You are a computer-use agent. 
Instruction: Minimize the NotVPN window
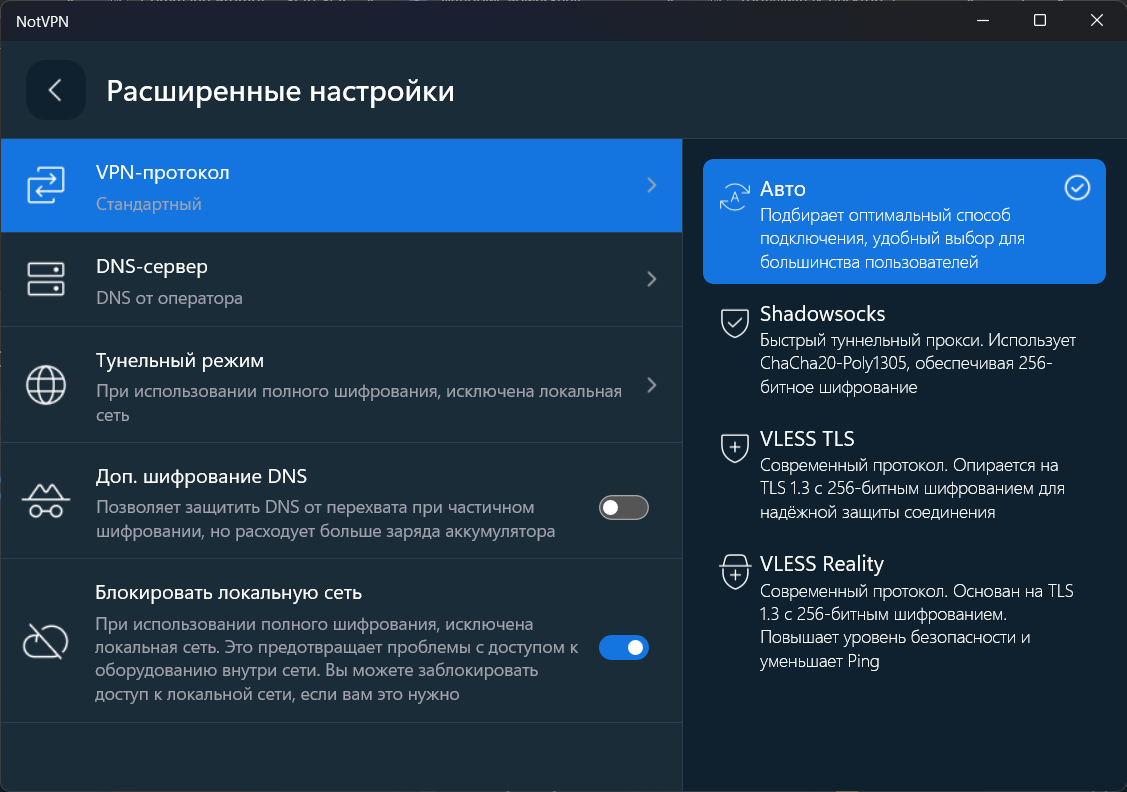click(983, 20)
